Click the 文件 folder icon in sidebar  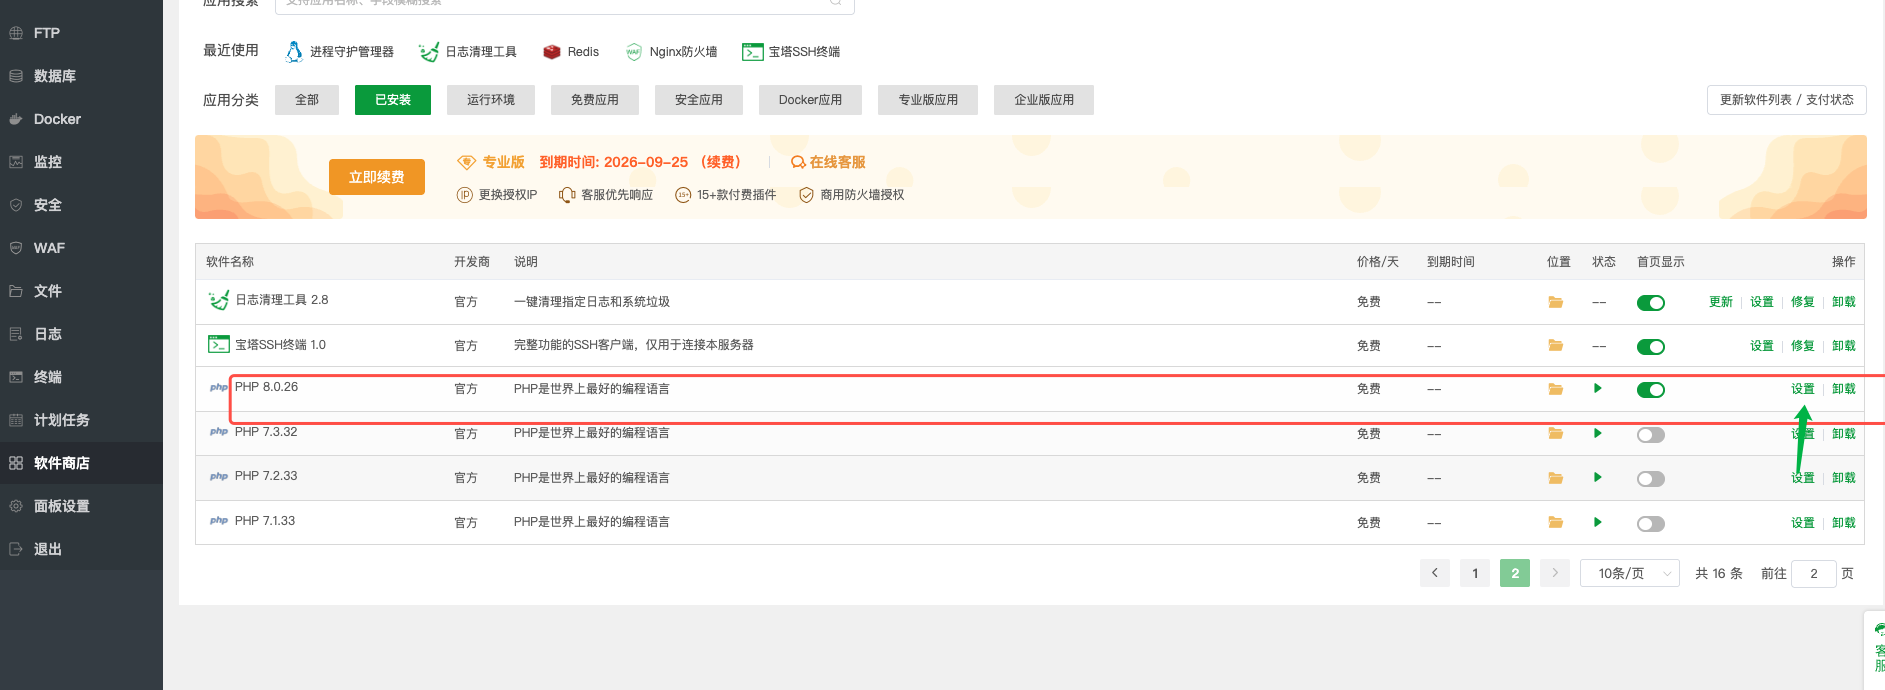coord(16,291)
